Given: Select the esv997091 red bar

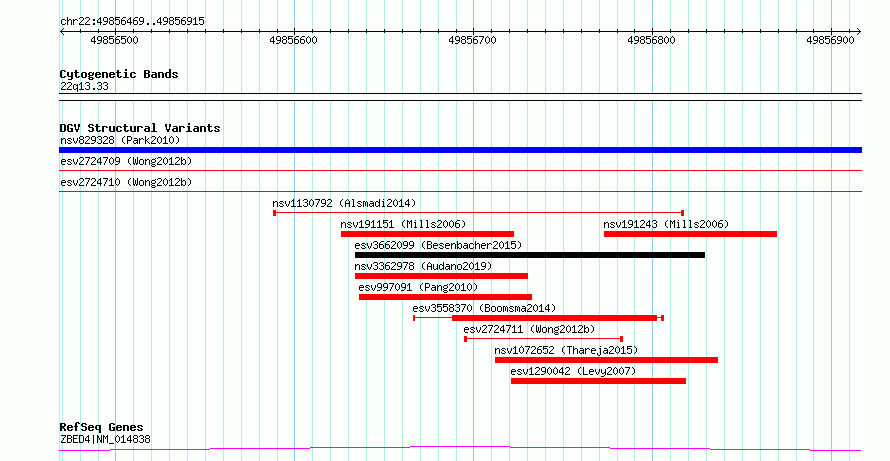Looking at the screenshot, I should (446, 297).
